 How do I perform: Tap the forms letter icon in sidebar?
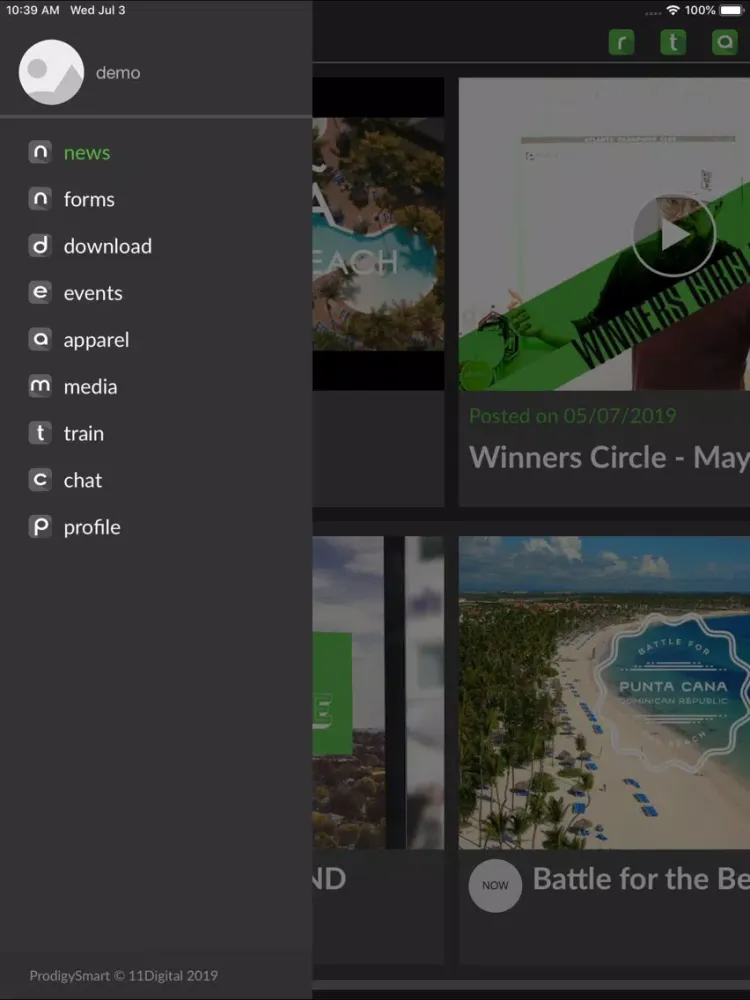[x=40, y=199]
